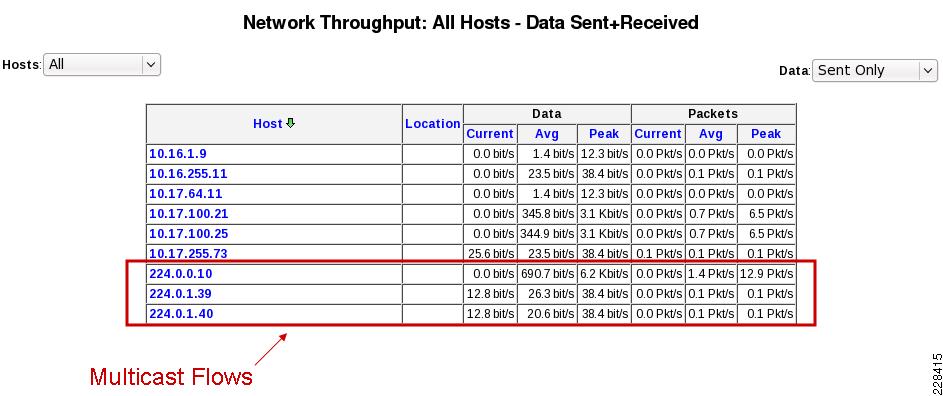Sort by Packets Peak column header
This screenshot has width=943, height=396.
(766, 134)
